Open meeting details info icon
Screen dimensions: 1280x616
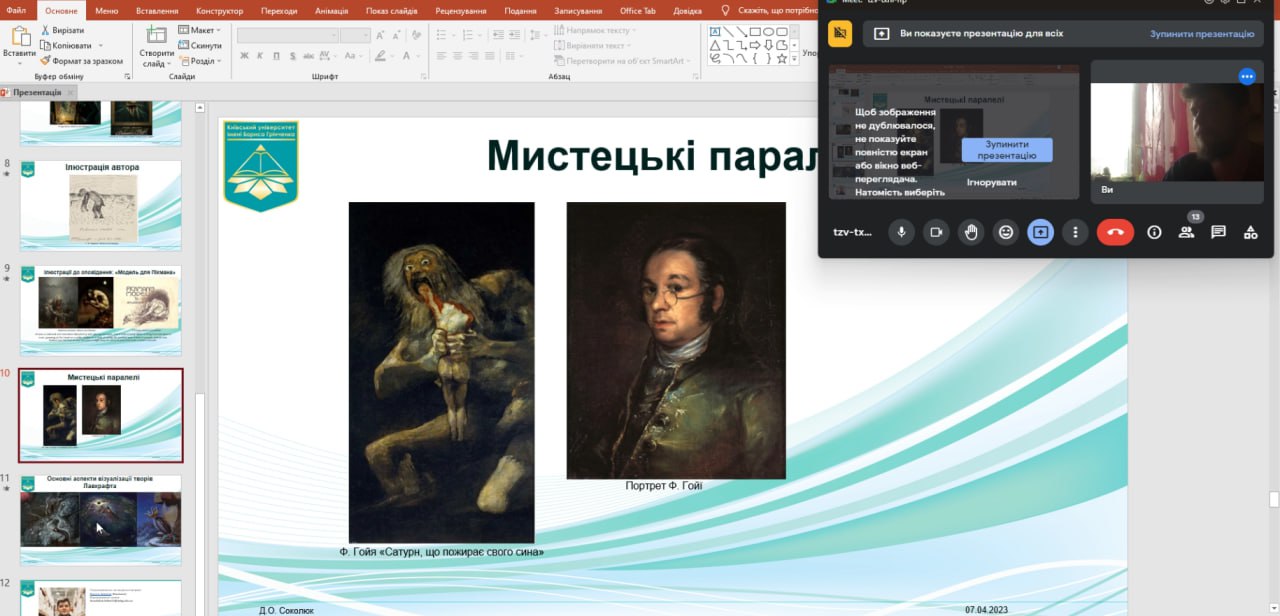[1154, 232]
